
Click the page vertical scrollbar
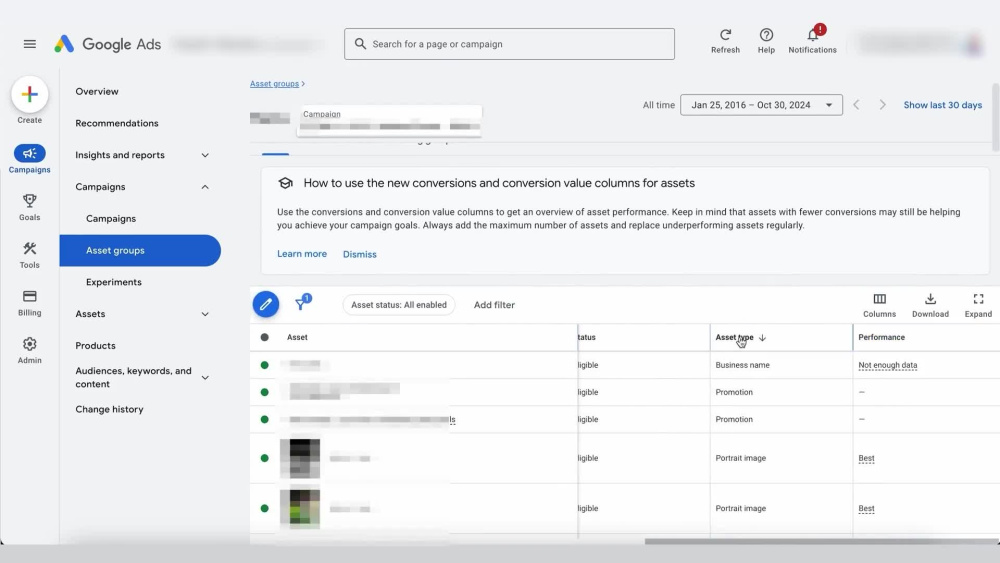tap(995, 117)
